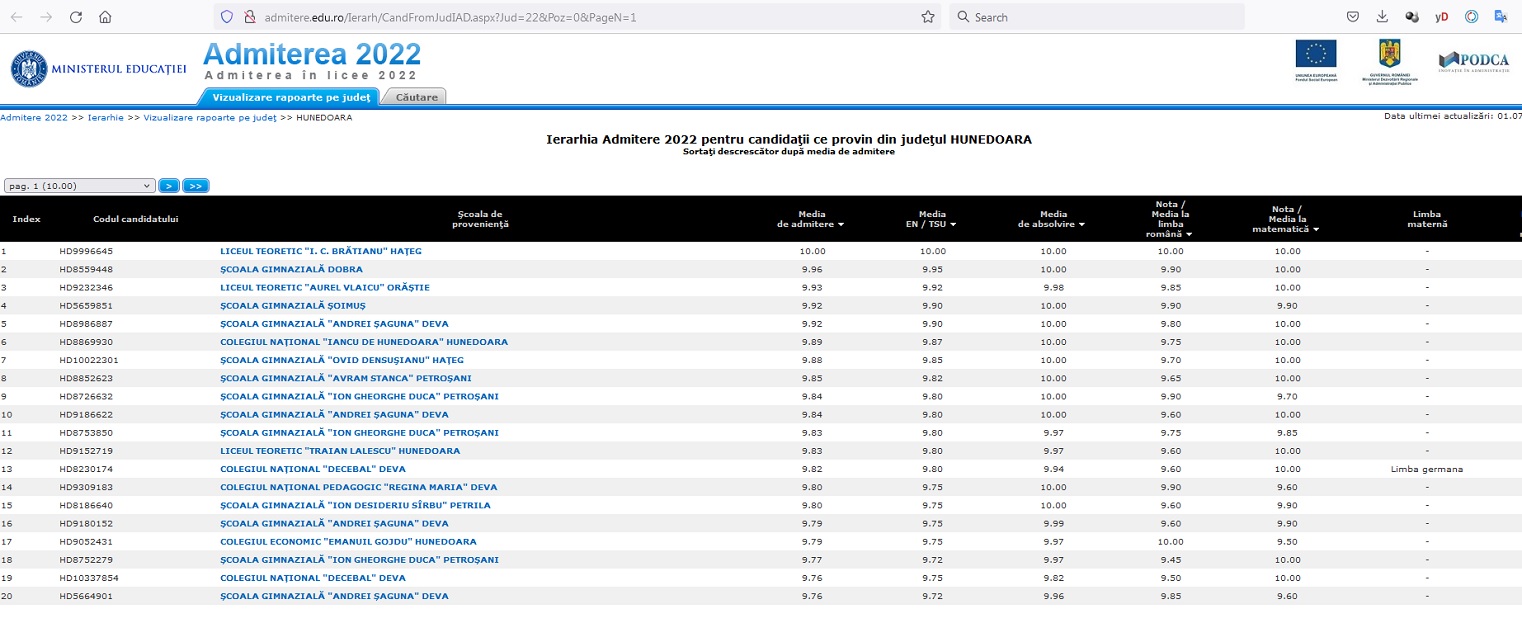The image size is (1522, 642).
Task: Open the page selector dropdown
Action: (80, 186)
